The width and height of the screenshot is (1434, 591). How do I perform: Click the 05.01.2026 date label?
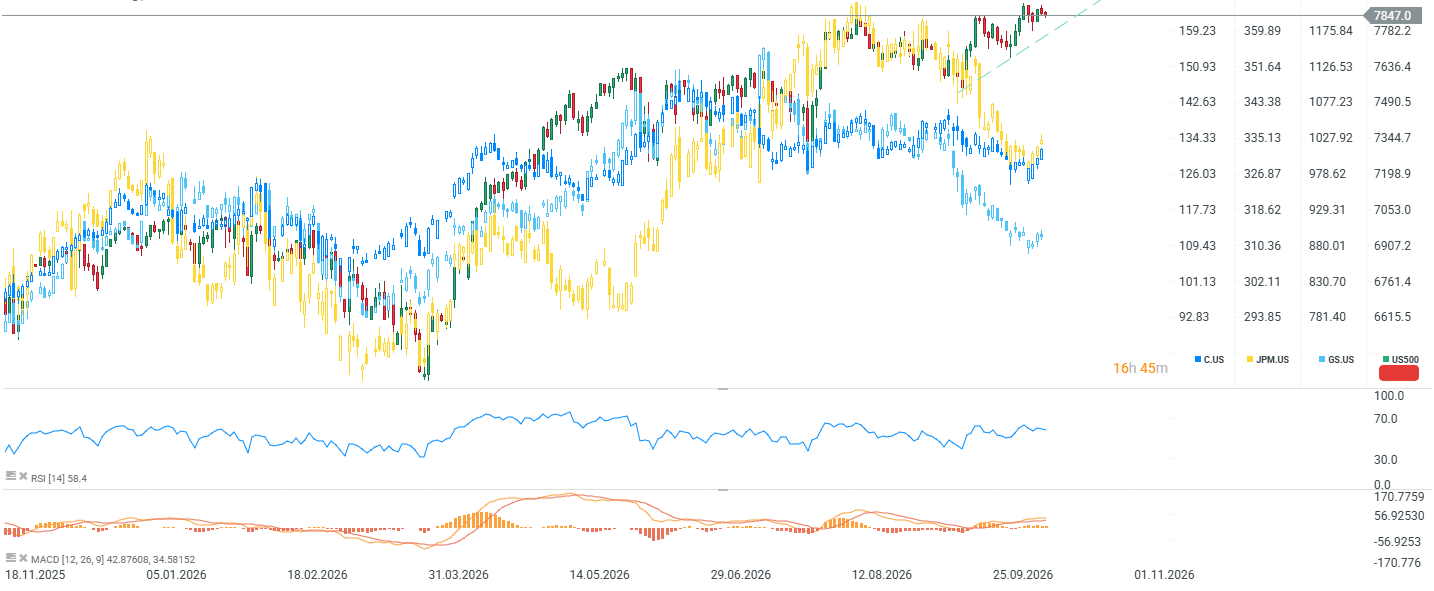click(176, 575)
